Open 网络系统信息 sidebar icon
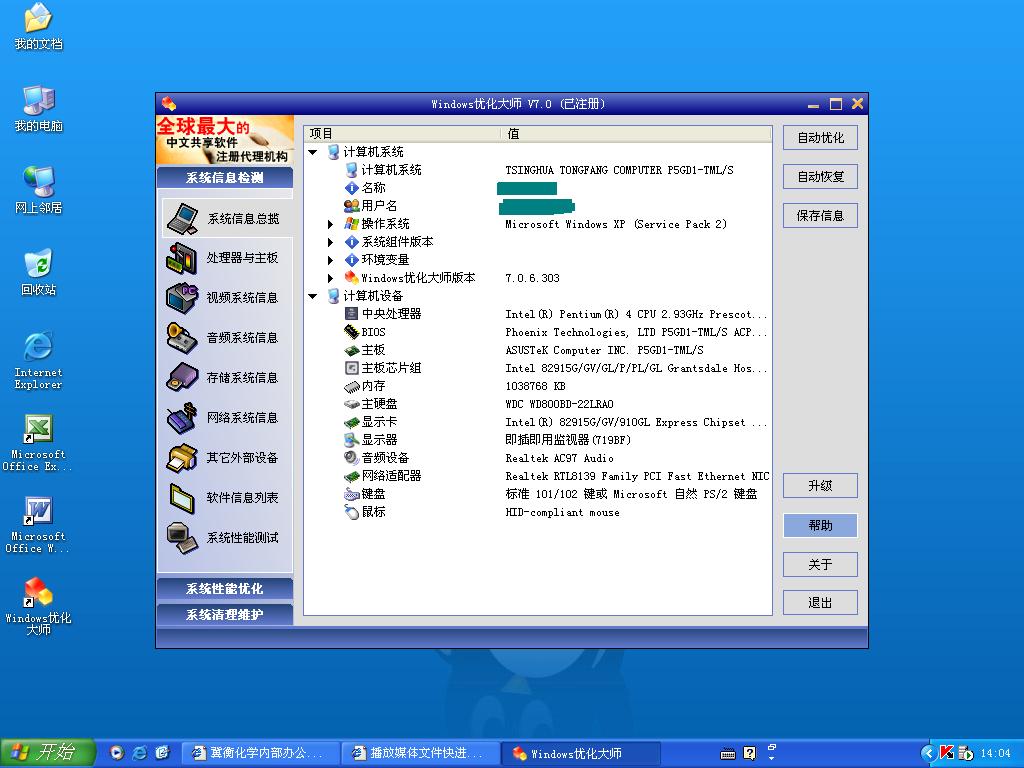 point(182,417)
